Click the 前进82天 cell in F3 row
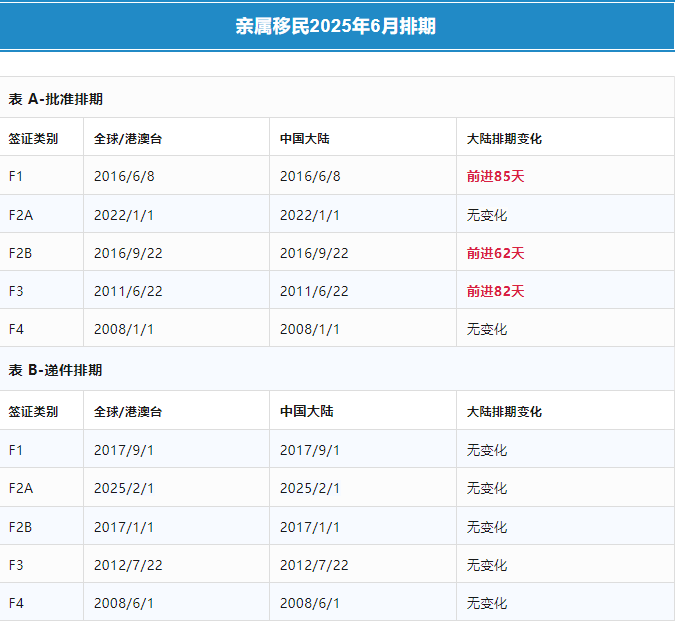This screenshot has width=677, height=621. (495, 291)
